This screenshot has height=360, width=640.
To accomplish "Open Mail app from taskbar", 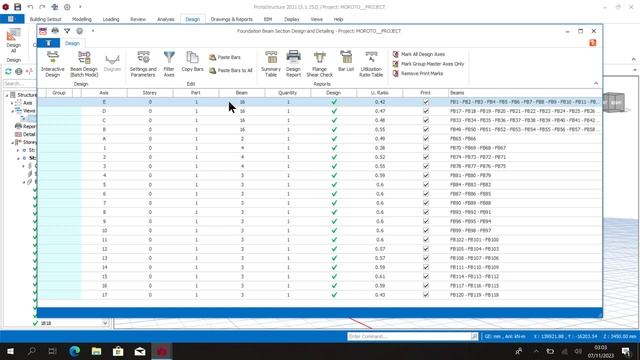I will pos(140,351).
